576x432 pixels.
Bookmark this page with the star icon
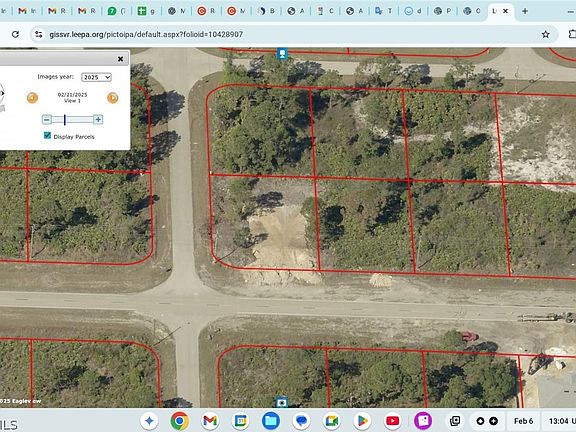[546, 34]
